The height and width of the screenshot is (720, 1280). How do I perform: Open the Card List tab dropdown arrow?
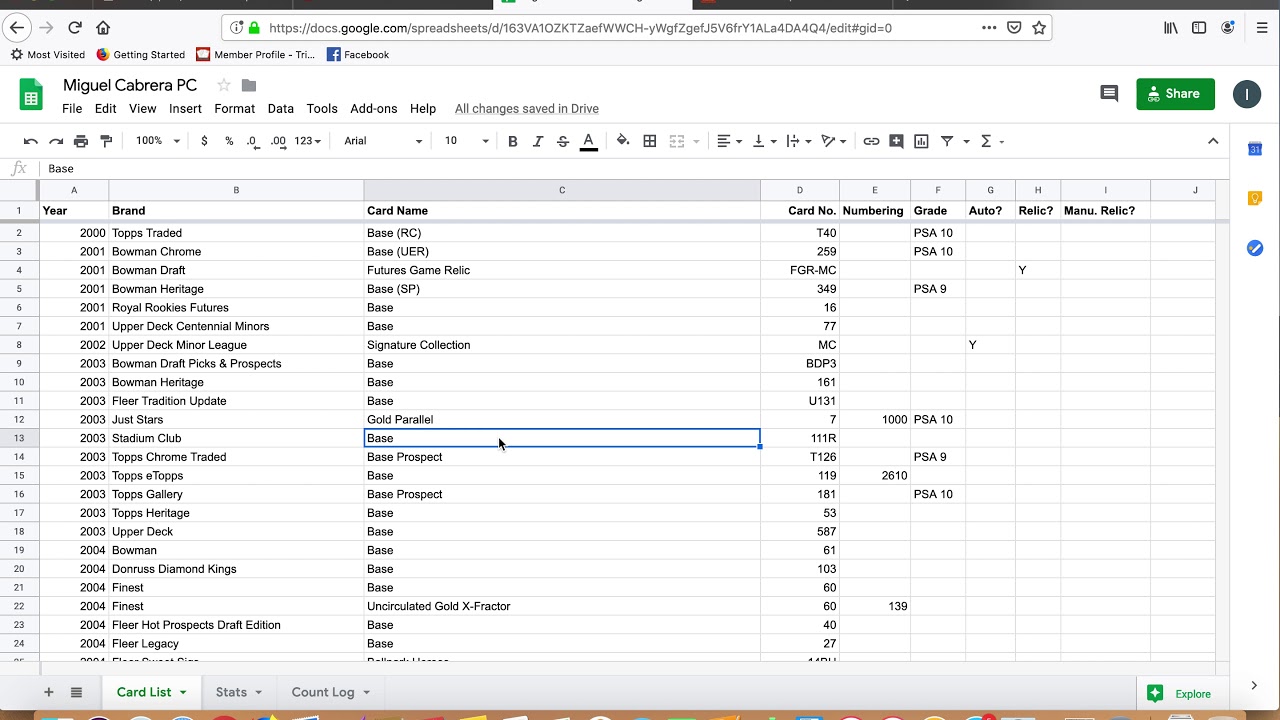pyautogui.click(x=183, y=692)
